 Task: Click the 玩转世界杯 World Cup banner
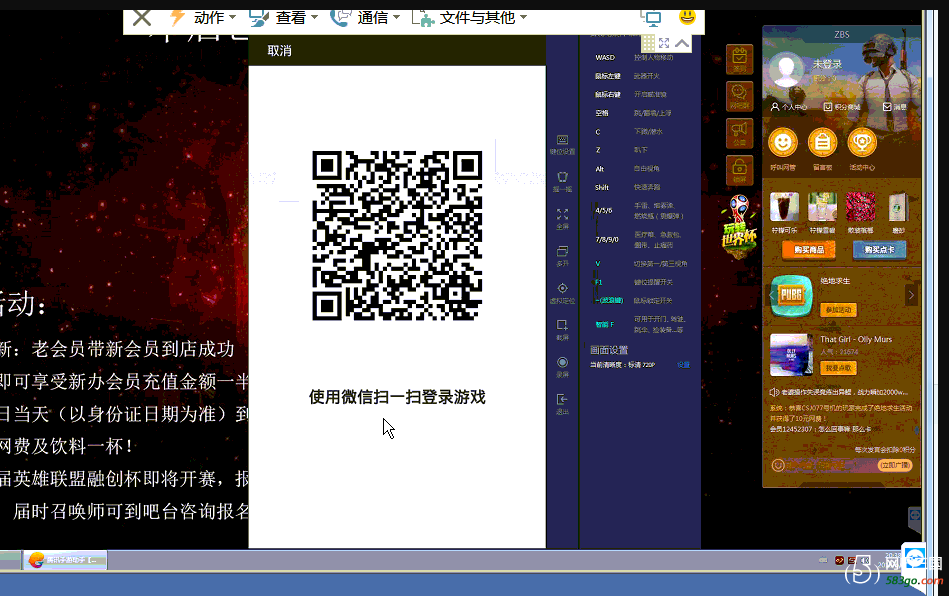(x=738, y=226)
